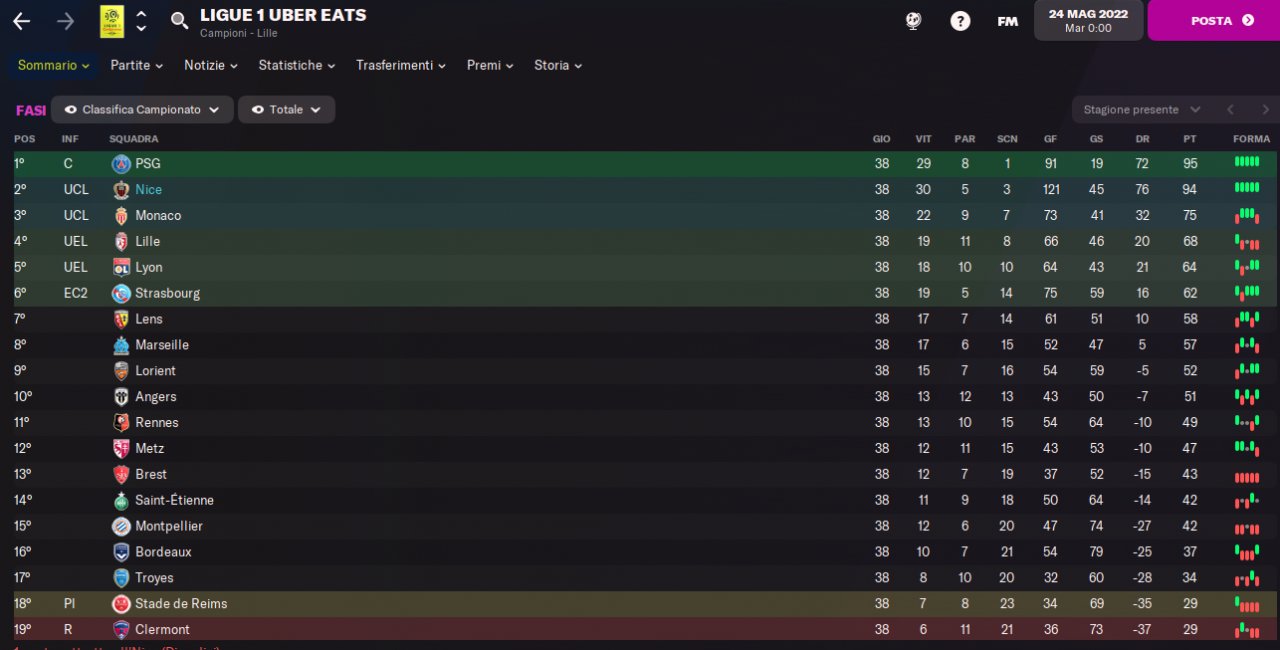Expand the Stagione presente dropdown
Screen dimensions: 1280x650
(x=1139, y=110)
